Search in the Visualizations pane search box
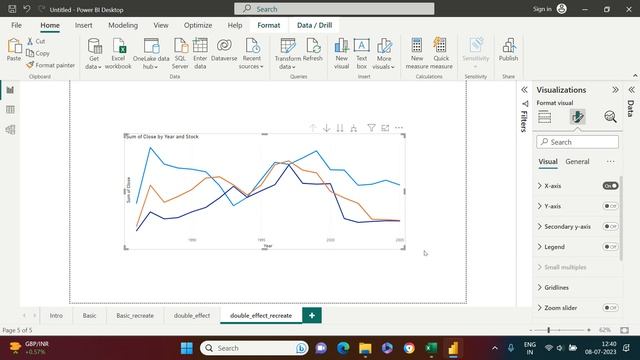This screenshot has width=640, height=360. [x=577, y=142]
